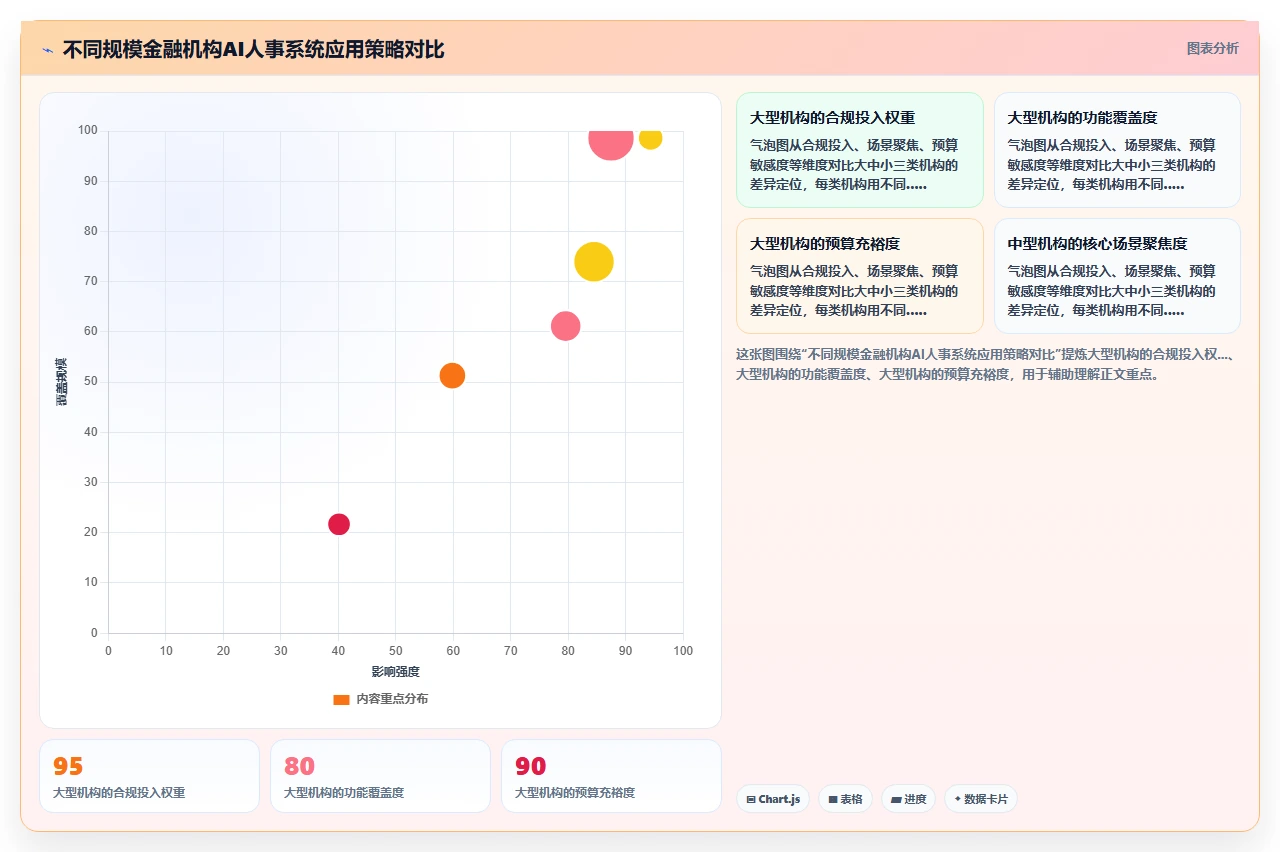The width and height of the screenshot is (1280, 852).
Task: Click the 图表分析 label in header
Action: 1212,48
